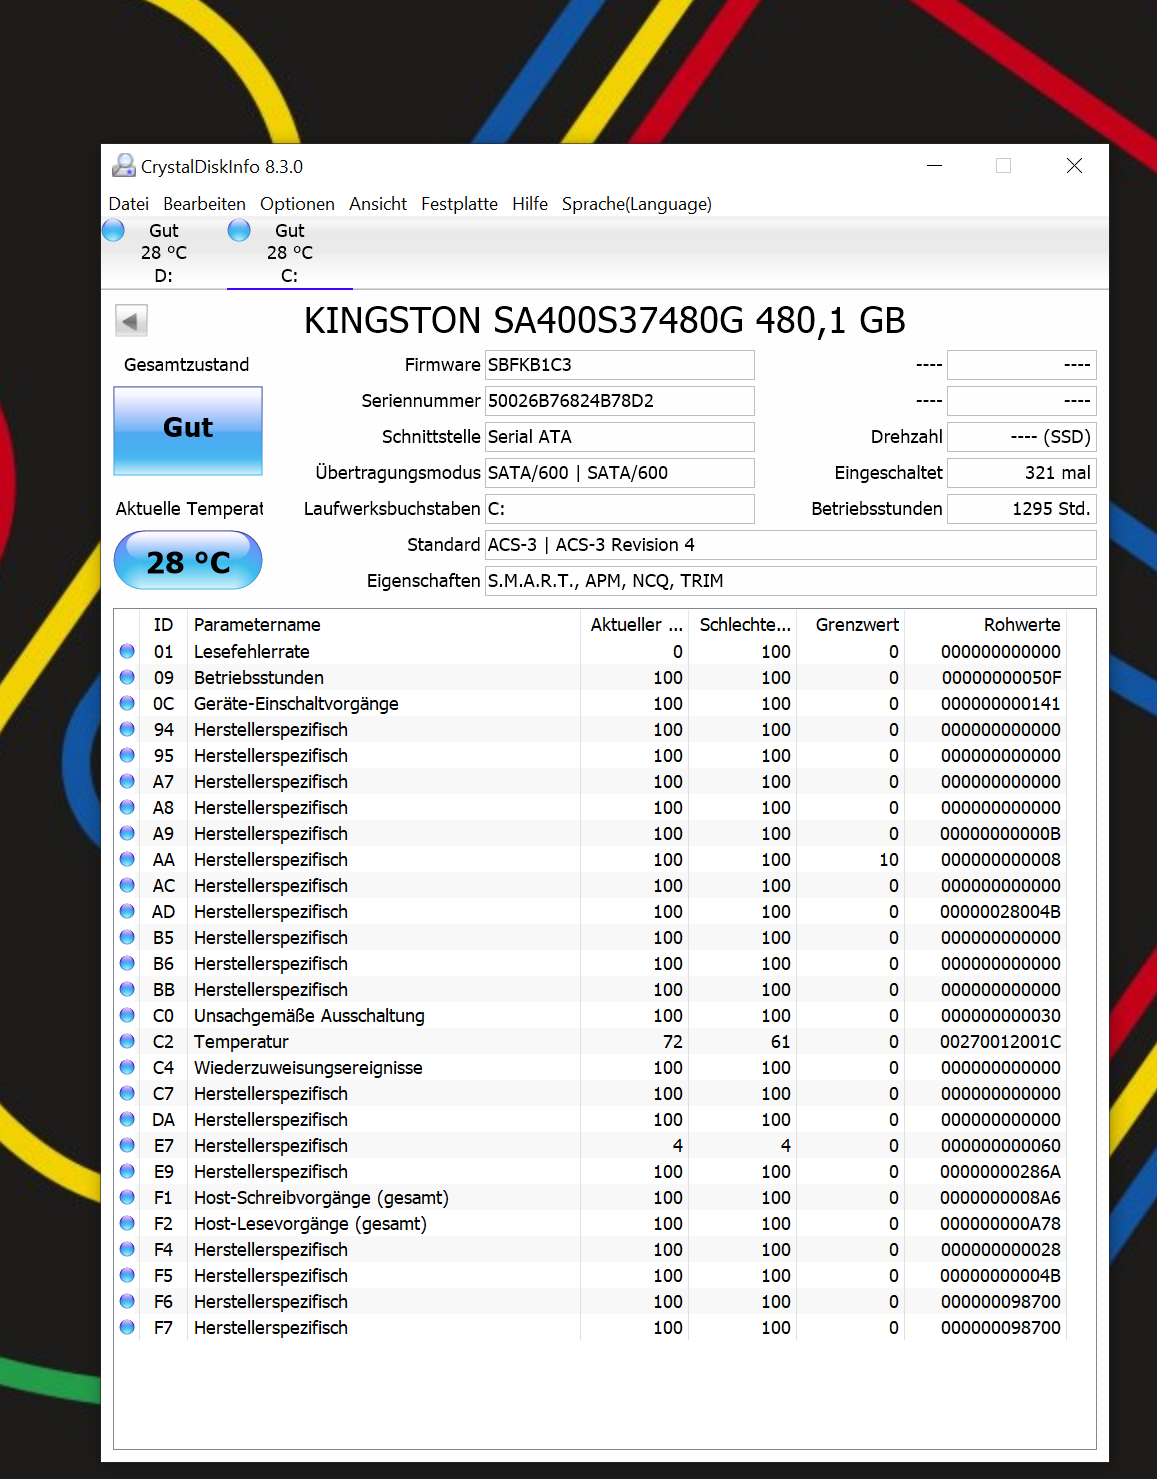
Task: Open the Optionen menu
Action: pyautogui.click(x=297, y=204)
